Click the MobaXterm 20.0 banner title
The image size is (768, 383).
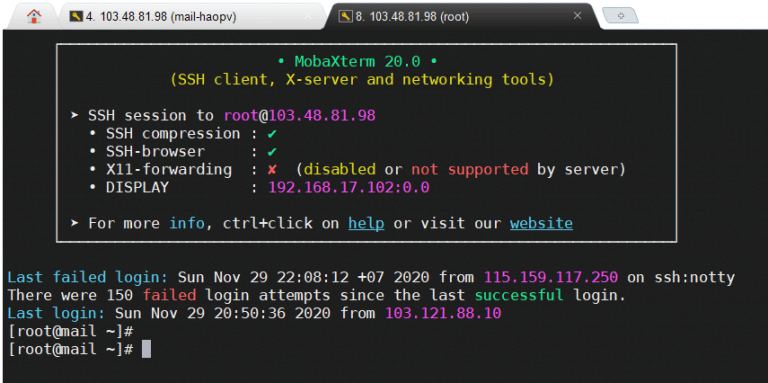358,62
